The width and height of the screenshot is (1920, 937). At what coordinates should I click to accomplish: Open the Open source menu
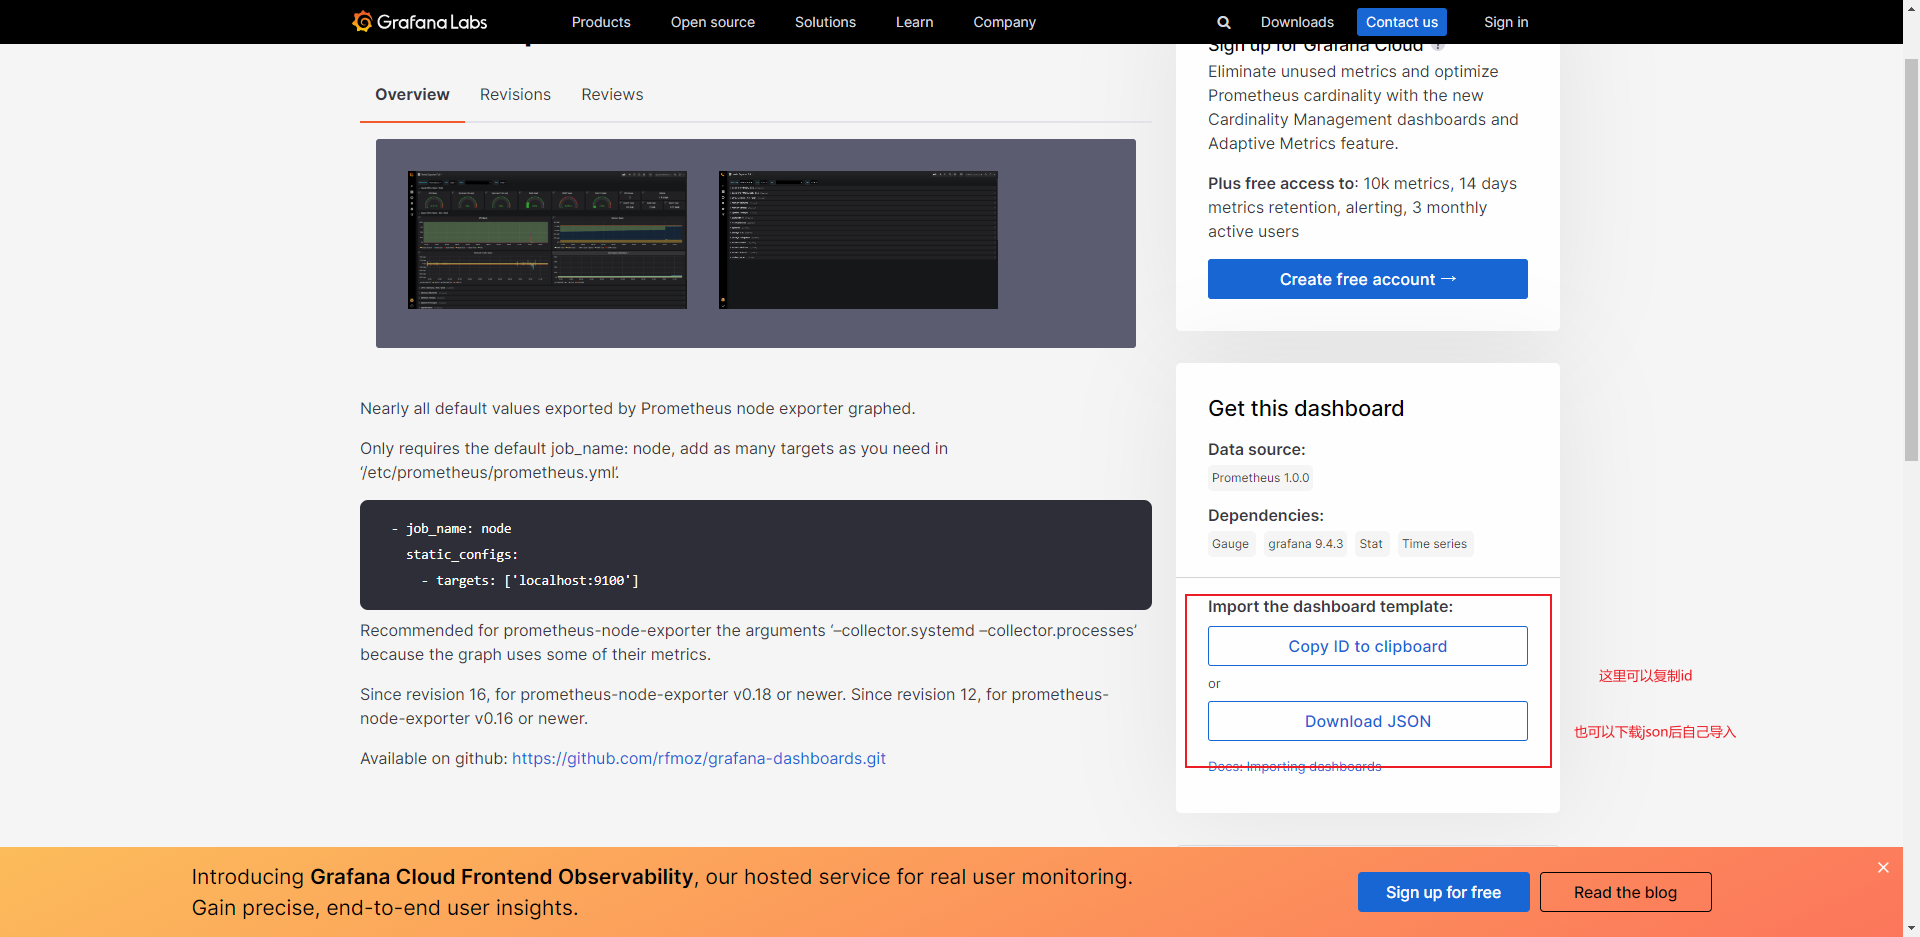pyautogui.click(x=713, y=22)
